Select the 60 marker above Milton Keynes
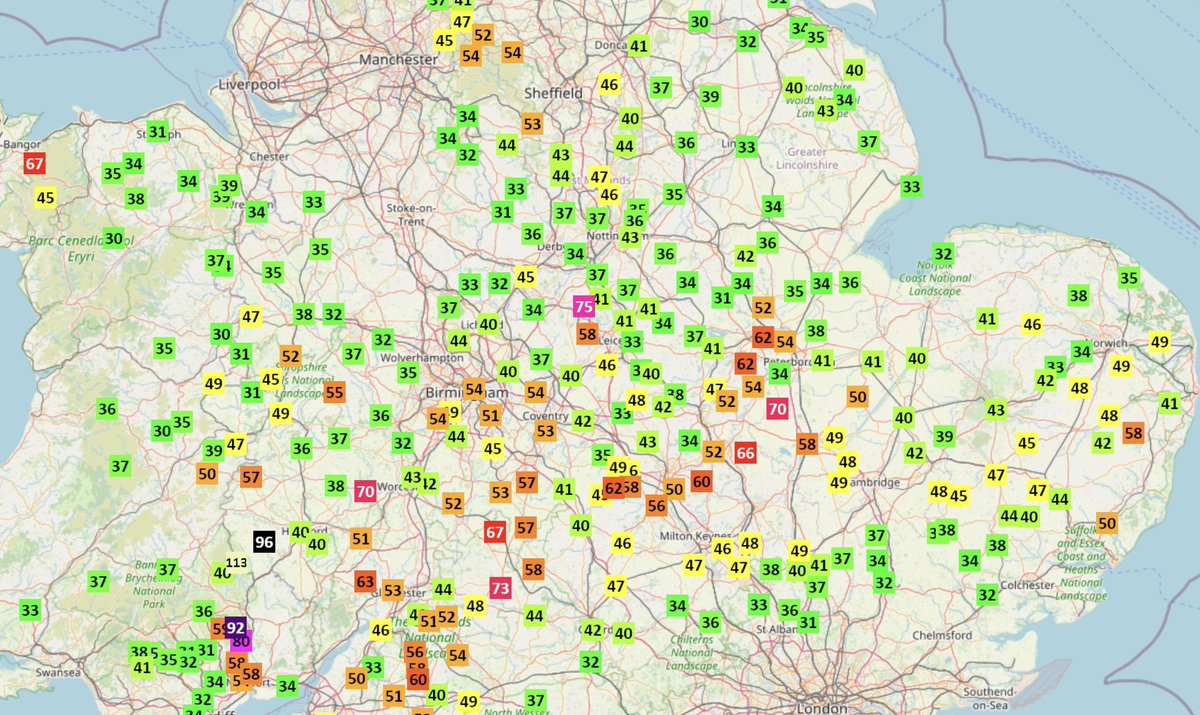Screen dimensions: 1200x715 (701, 482)
